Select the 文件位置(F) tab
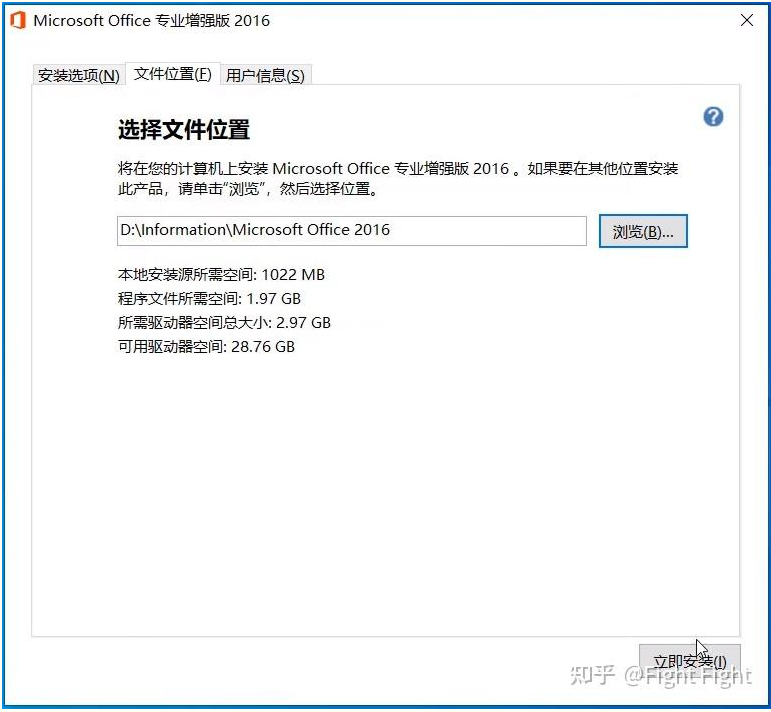Viewport: 771px width, 712px height. [x=173, y=74]
